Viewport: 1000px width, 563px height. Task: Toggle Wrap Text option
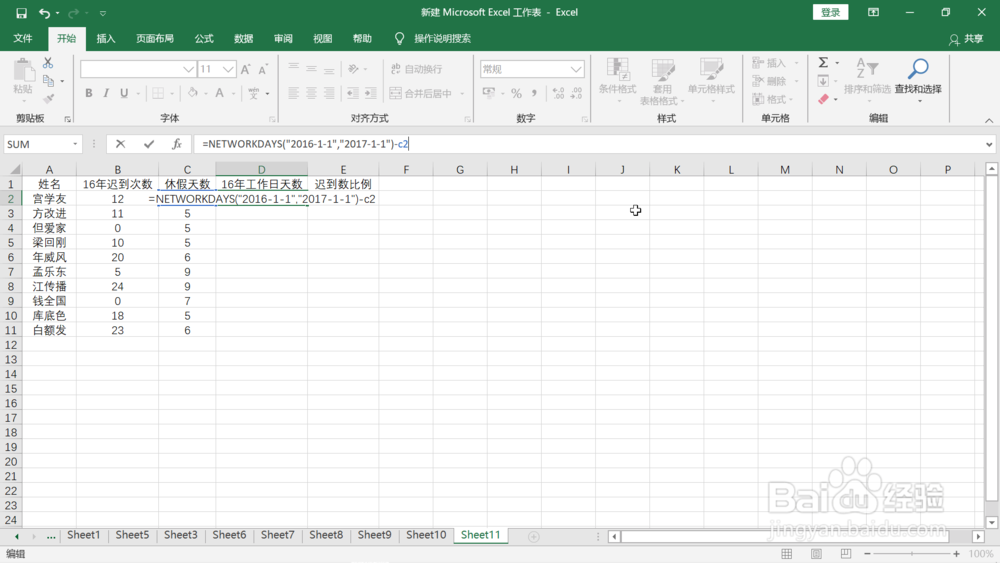point(416,69)
